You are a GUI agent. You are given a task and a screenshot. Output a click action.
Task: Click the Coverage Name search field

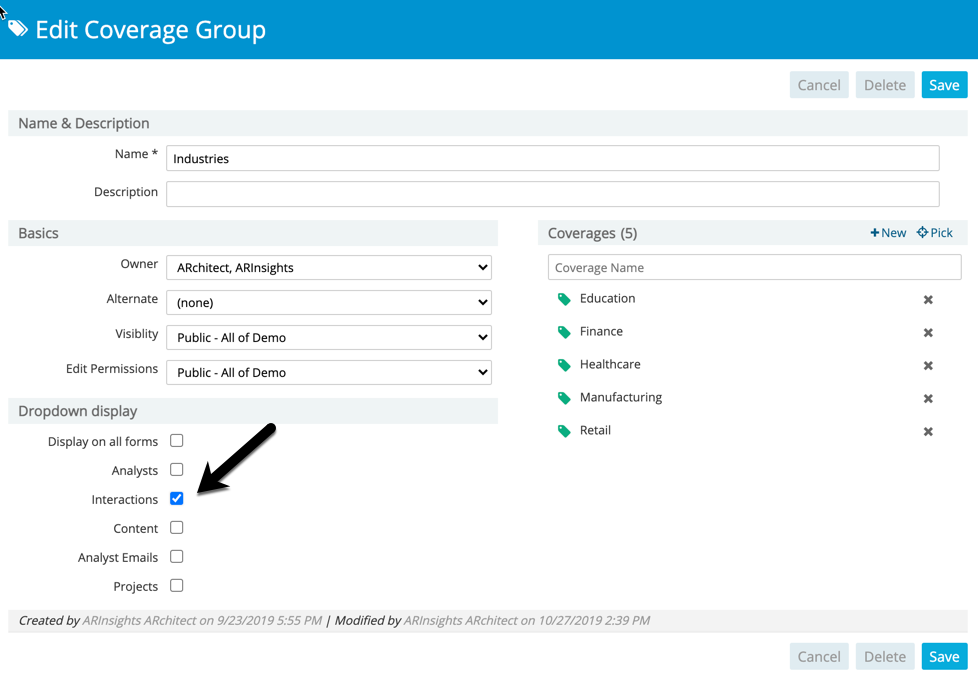755,268
